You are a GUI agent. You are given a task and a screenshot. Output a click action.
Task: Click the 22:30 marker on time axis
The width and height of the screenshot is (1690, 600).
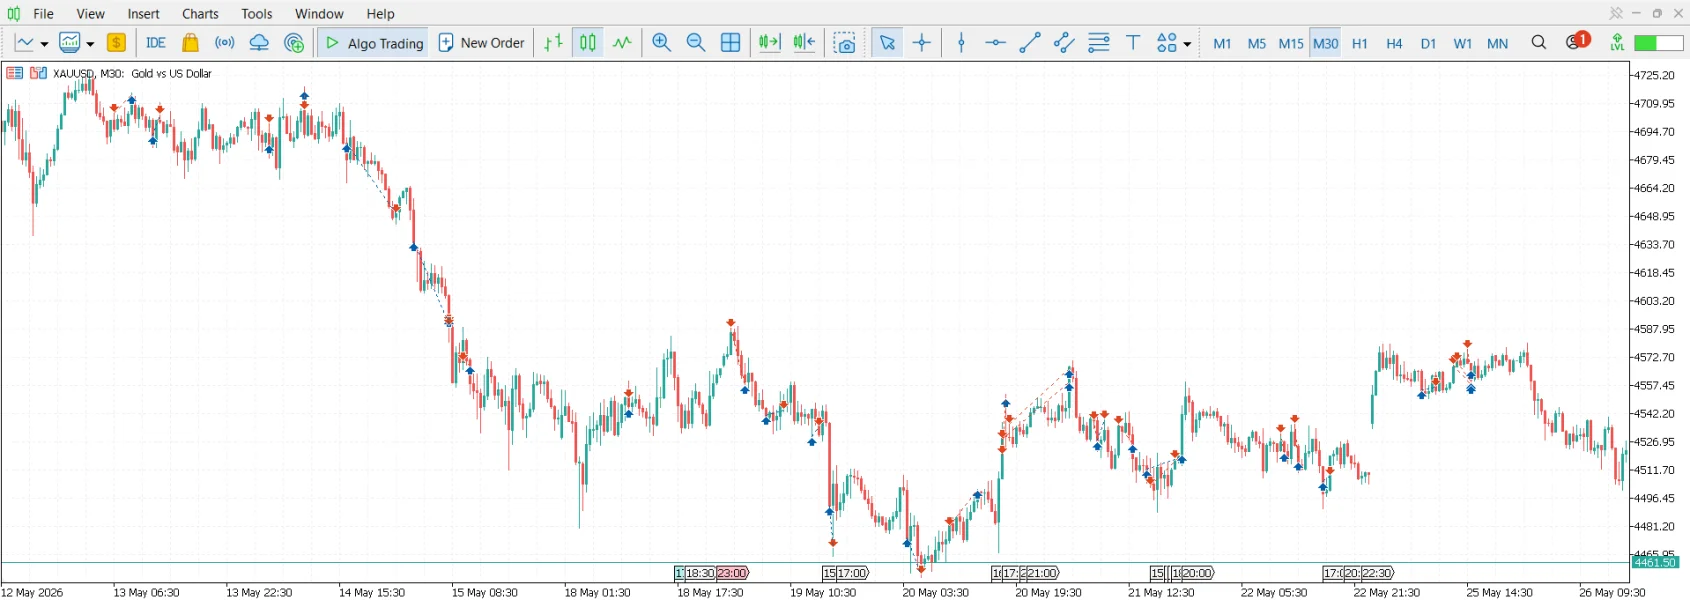pos(1377,573)
